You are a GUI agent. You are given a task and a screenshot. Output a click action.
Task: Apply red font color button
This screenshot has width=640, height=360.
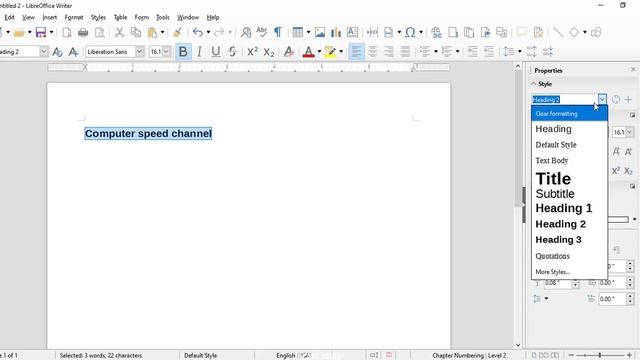pos(309,52)
